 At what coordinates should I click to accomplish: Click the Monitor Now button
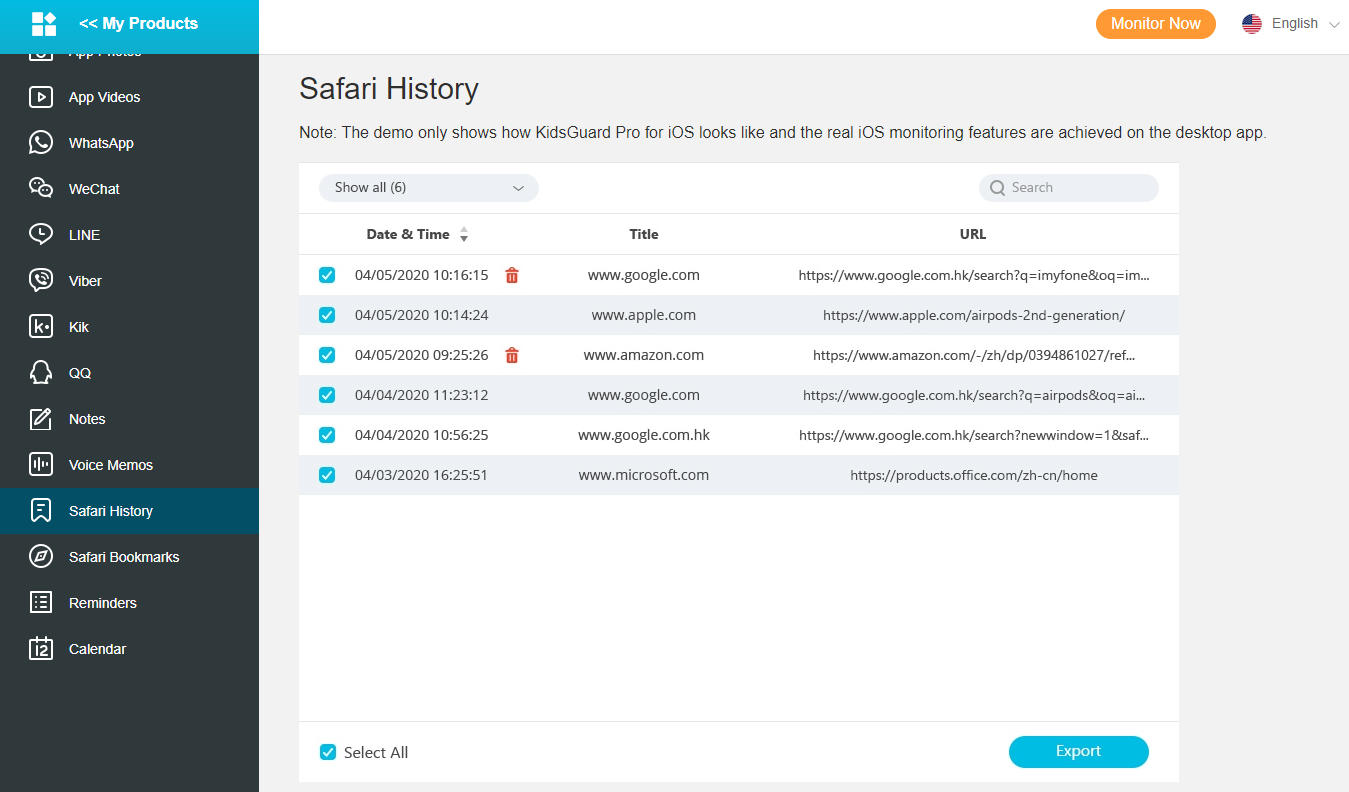1155,24
